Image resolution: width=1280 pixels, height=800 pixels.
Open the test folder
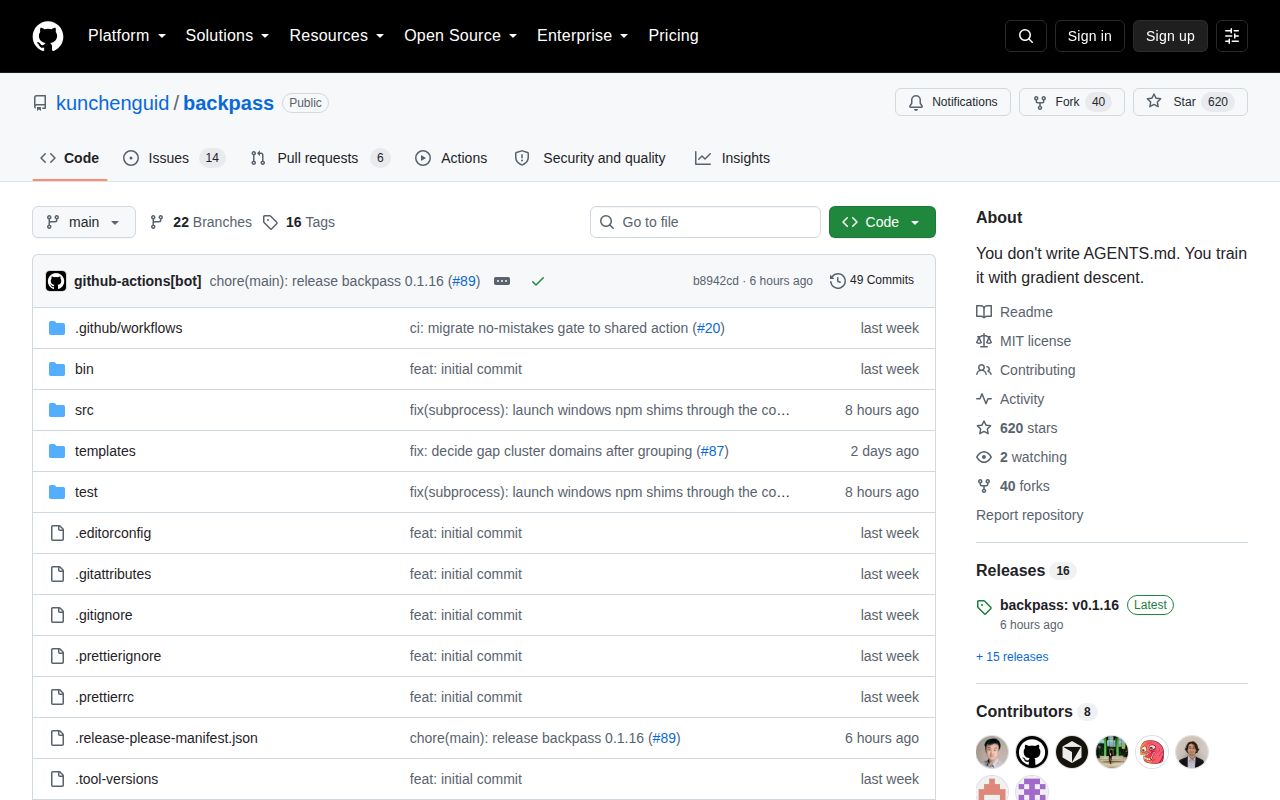[86, 492]
